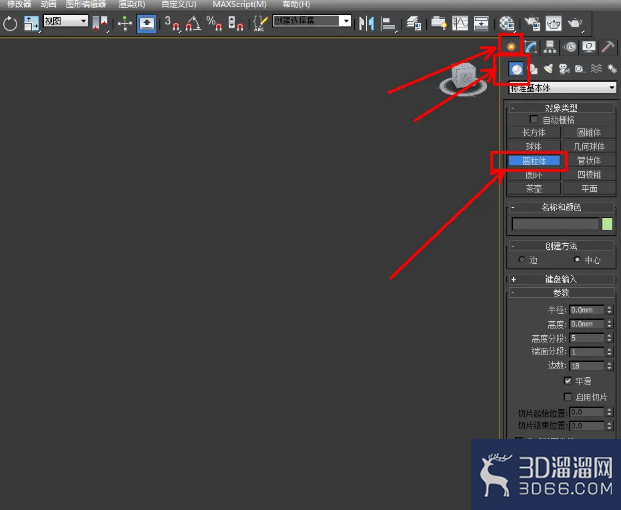
Task: Select the Lights category icon
Action: pyautogui.click(x=549, y=69)
